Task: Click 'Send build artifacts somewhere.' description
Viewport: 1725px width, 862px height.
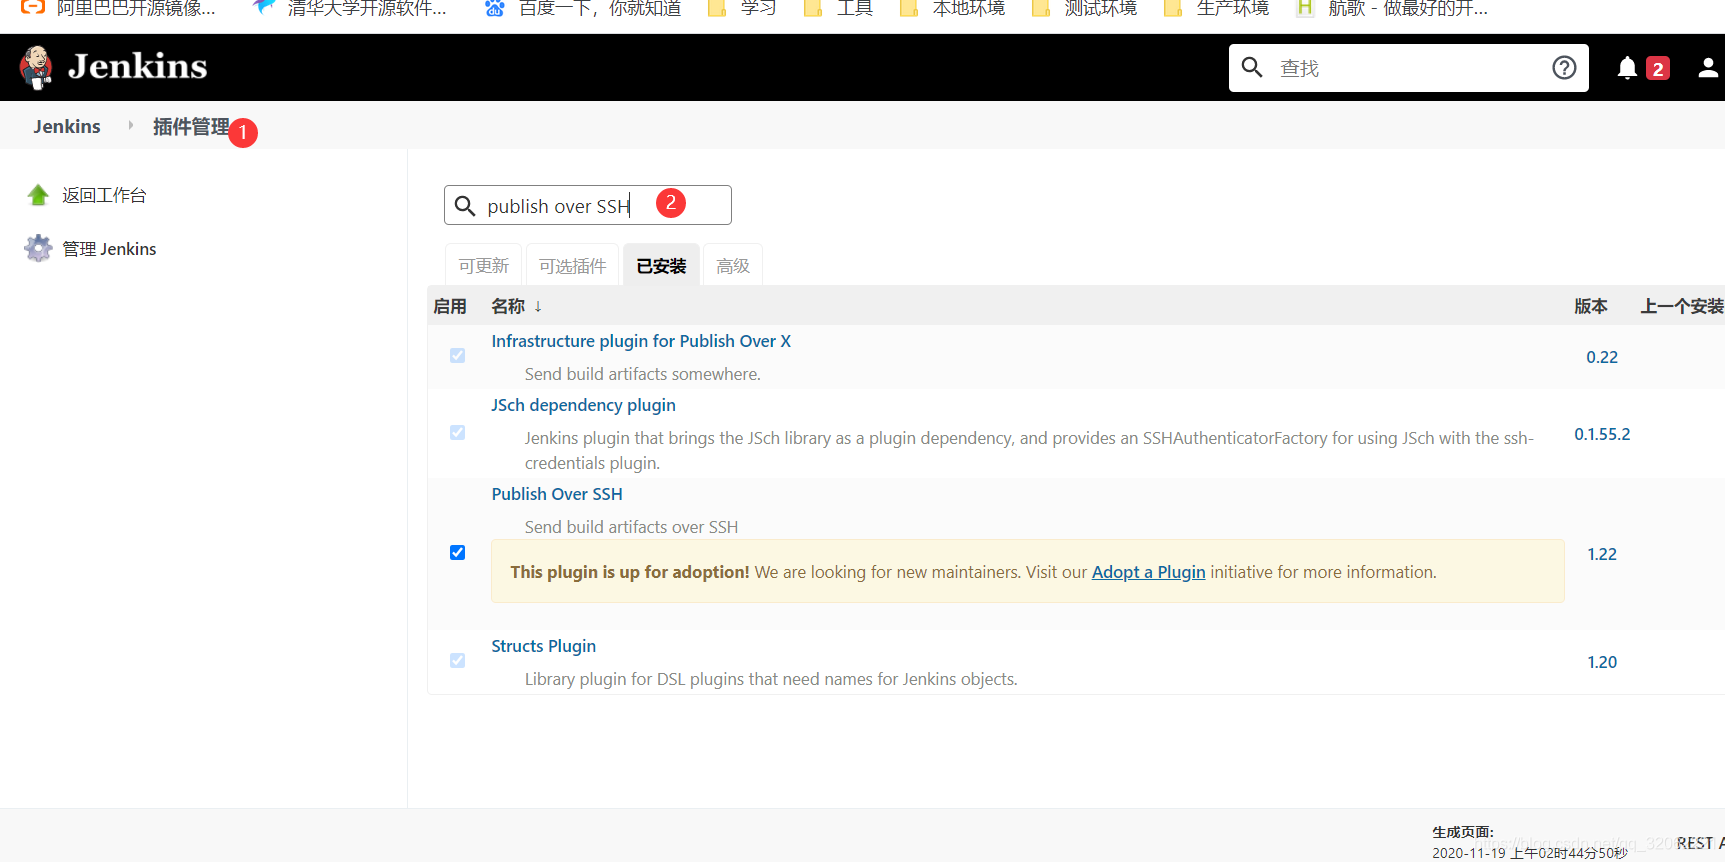Action: point(643,374)
